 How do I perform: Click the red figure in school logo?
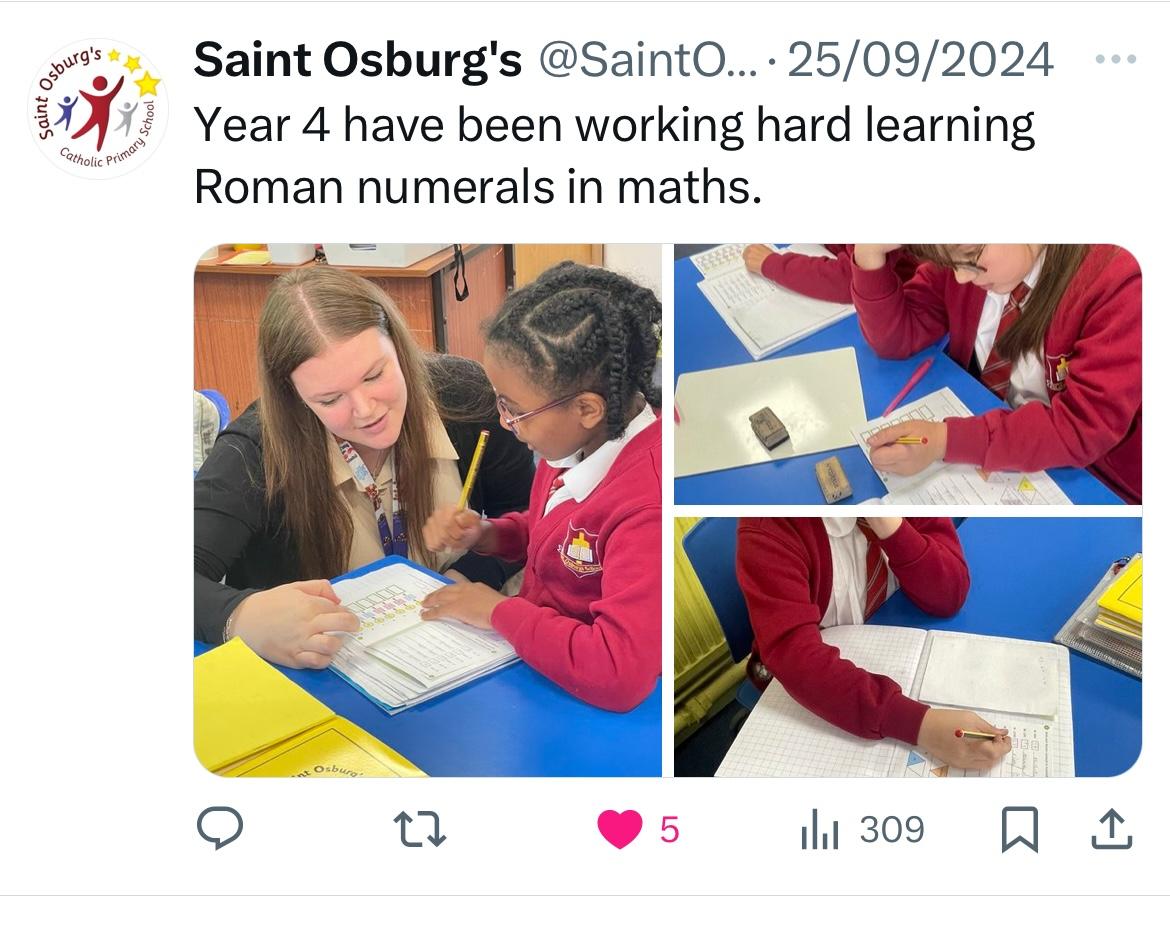point(100,110)
